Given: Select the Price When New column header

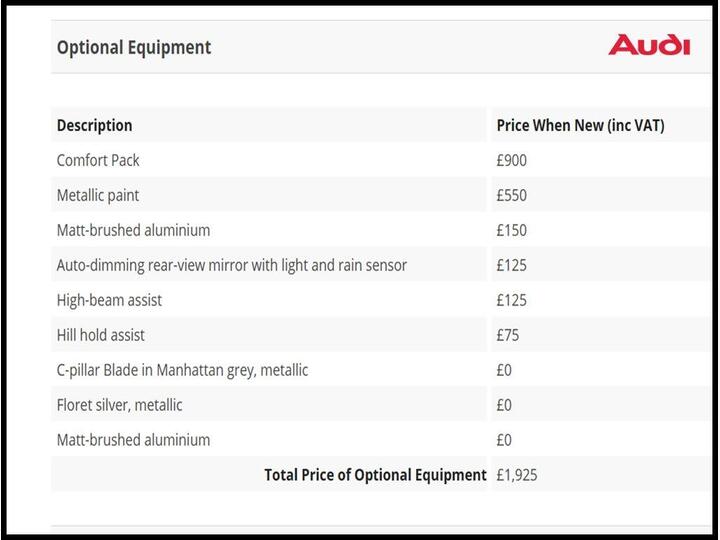Looking at the screenshot, I should tap(580, 125).
